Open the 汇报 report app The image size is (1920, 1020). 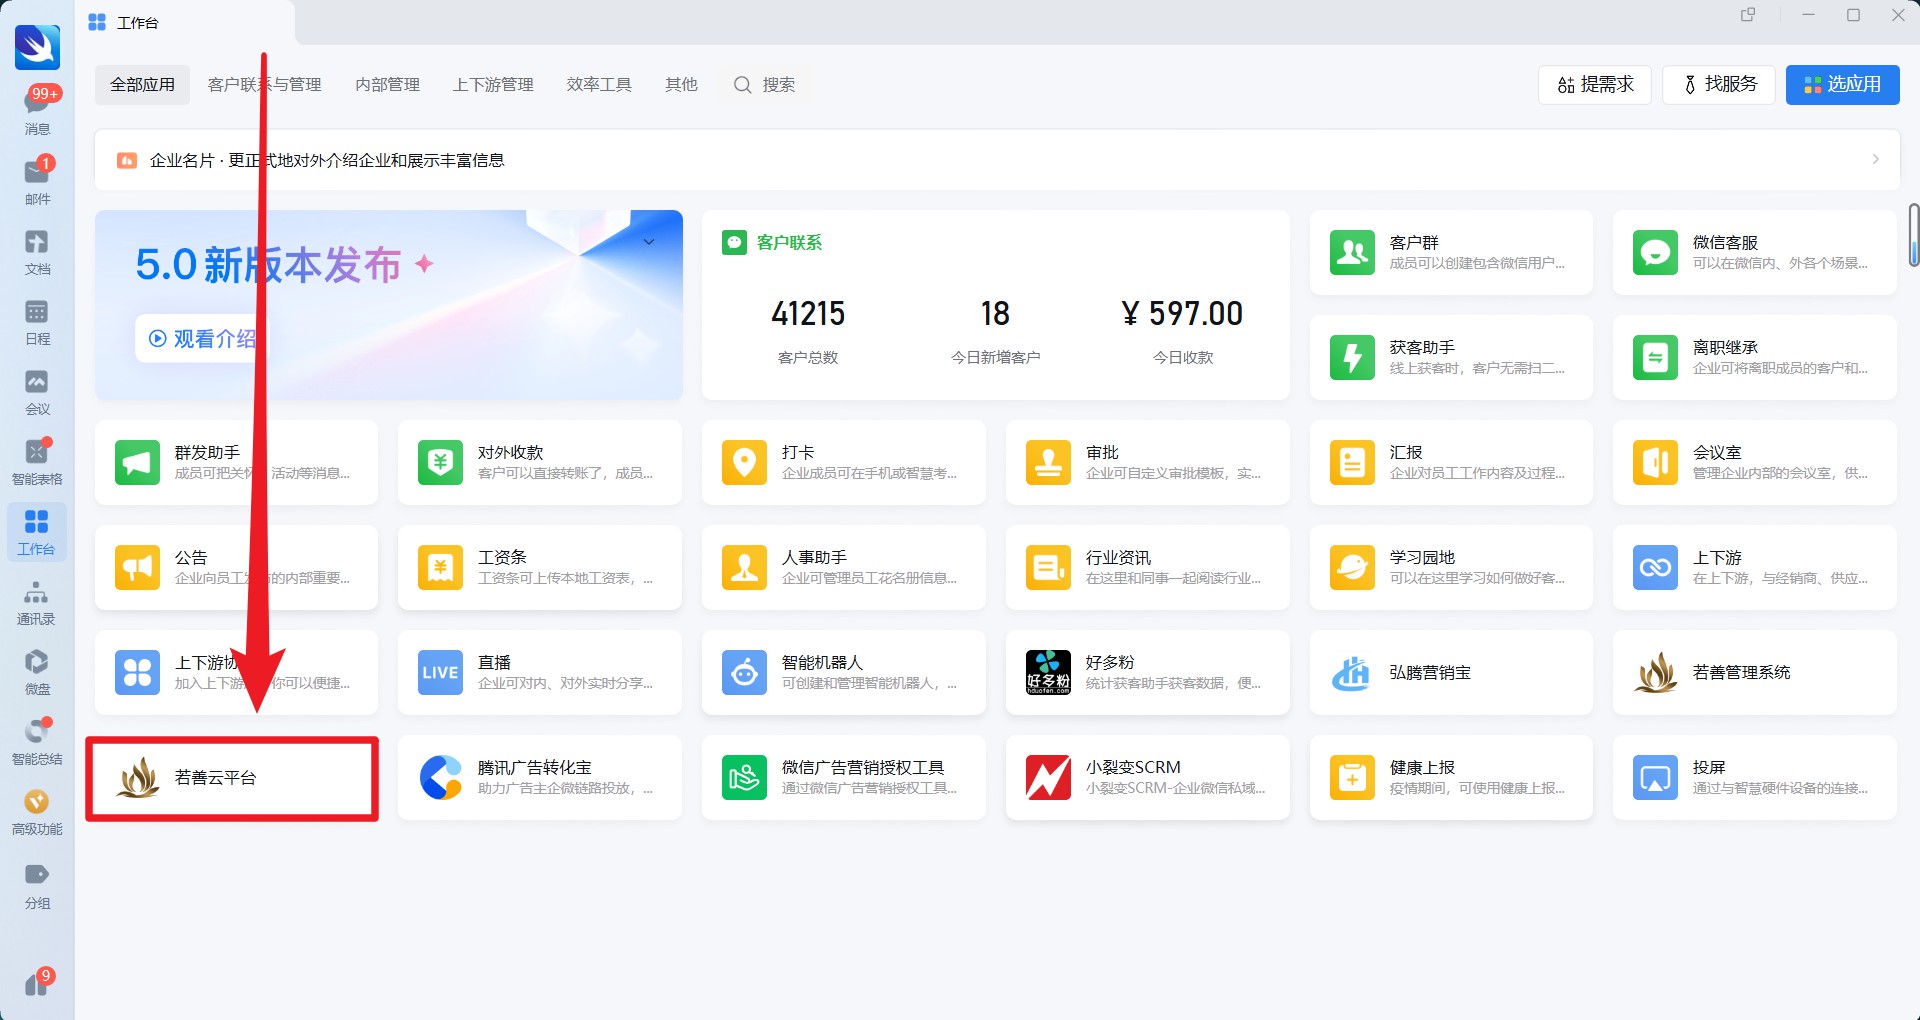(x=1451, y=462)
